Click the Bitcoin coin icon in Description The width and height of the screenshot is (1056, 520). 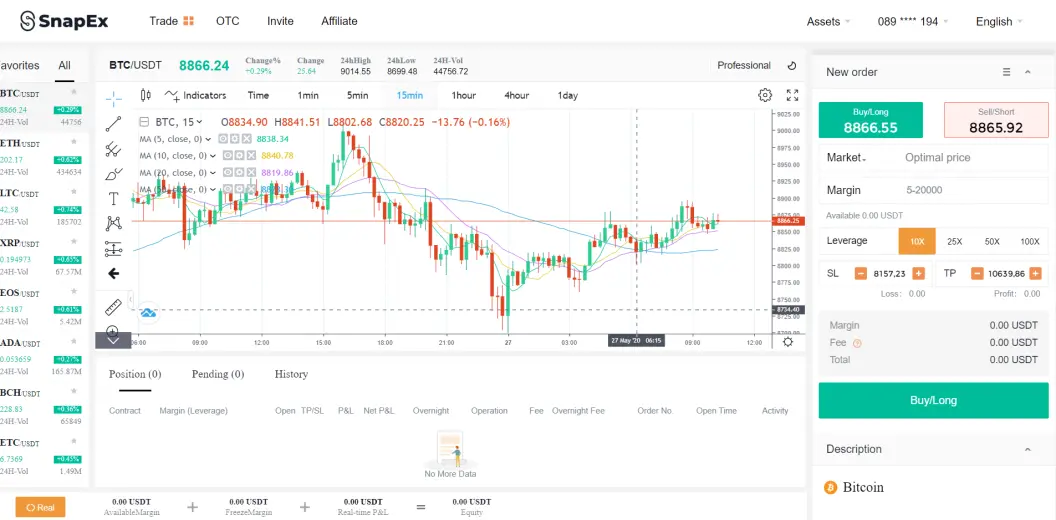(x=830, y=487)
